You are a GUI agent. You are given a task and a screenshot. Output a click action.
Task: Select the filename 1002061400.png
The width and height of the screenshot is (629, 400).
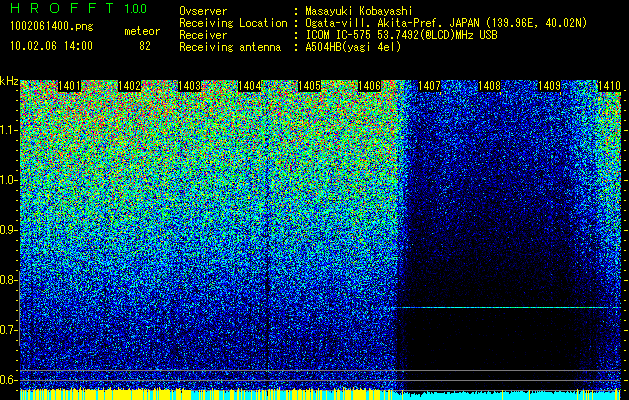(52, 27)
